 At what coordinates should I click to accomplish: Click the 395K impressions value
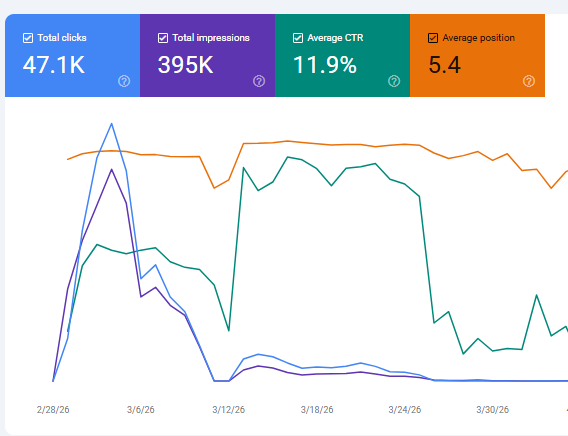click(x=185, y=65)
